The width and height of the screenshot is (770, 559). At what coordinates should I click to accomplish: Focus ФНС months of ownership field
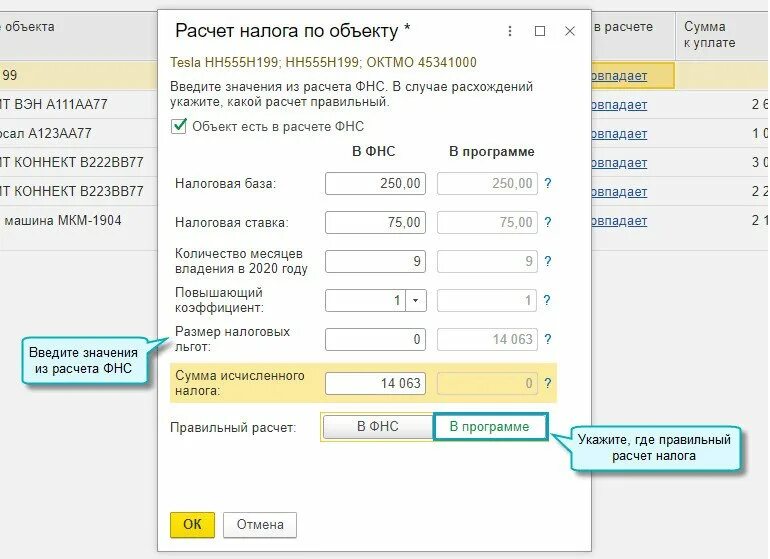pos(375,261)
